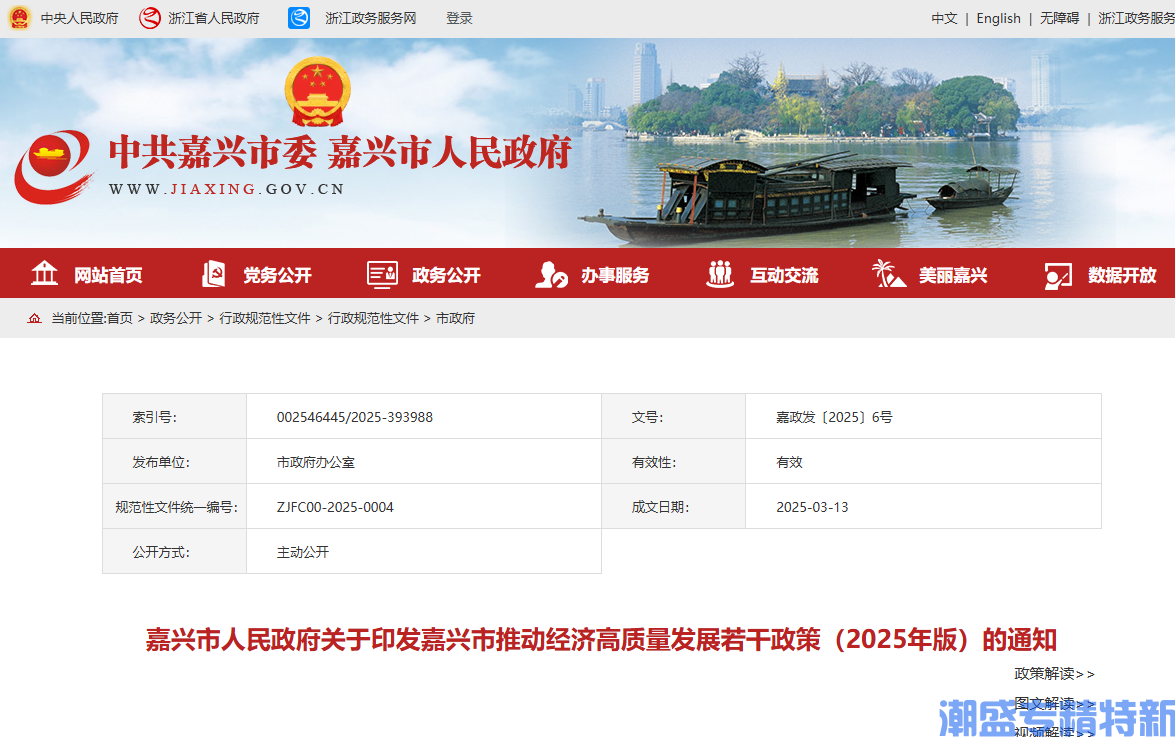Follow the 浙江政务服务网 link beside blue logo
This screenshot has width=1175, height=737.
(x=370, y=18)
